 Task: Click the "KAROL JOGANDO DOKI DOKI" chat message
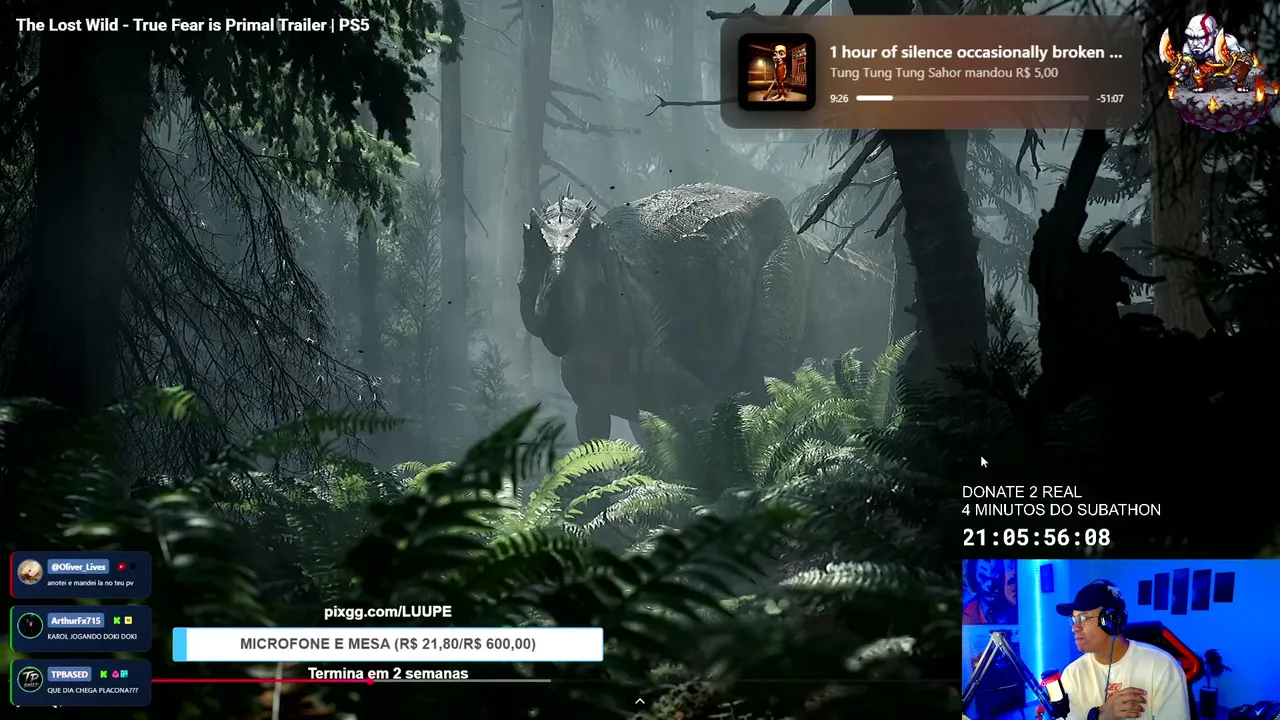pyautogui.click(x=92, y=637)
